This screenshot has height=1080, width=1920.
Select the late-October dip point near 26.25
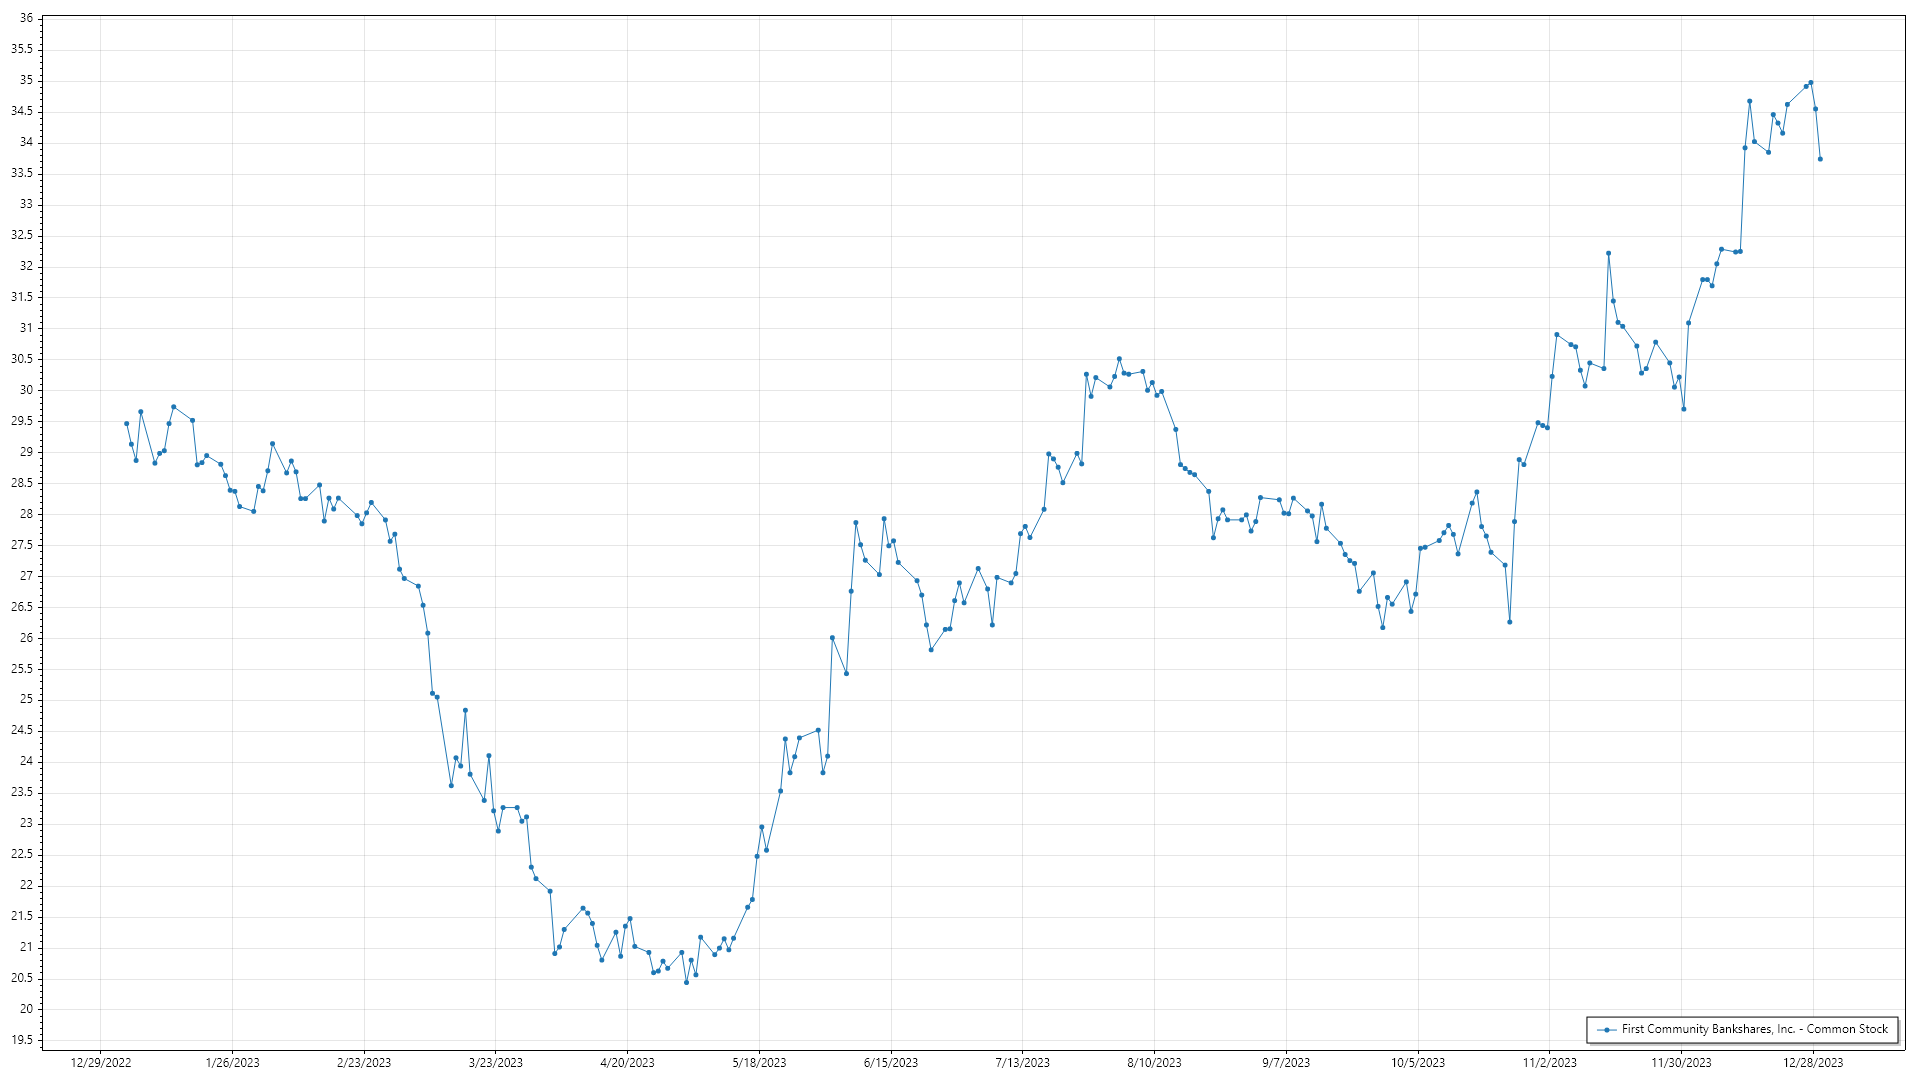(1510, 622)
